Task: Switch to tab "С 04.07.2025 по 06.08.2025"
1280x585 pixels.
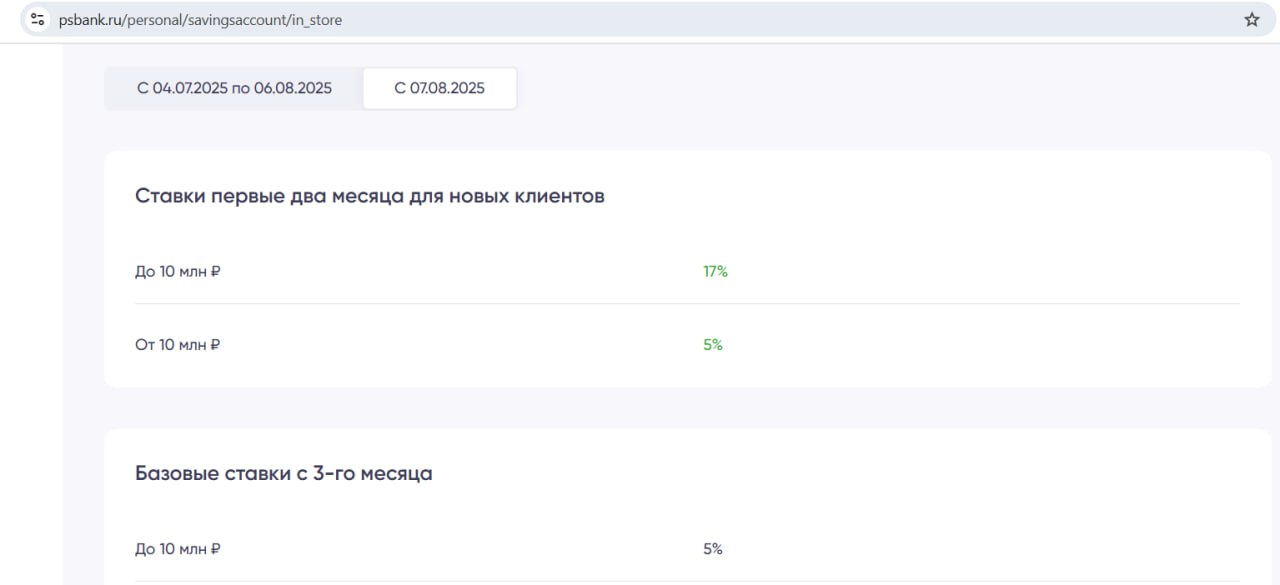Action: 234,88
